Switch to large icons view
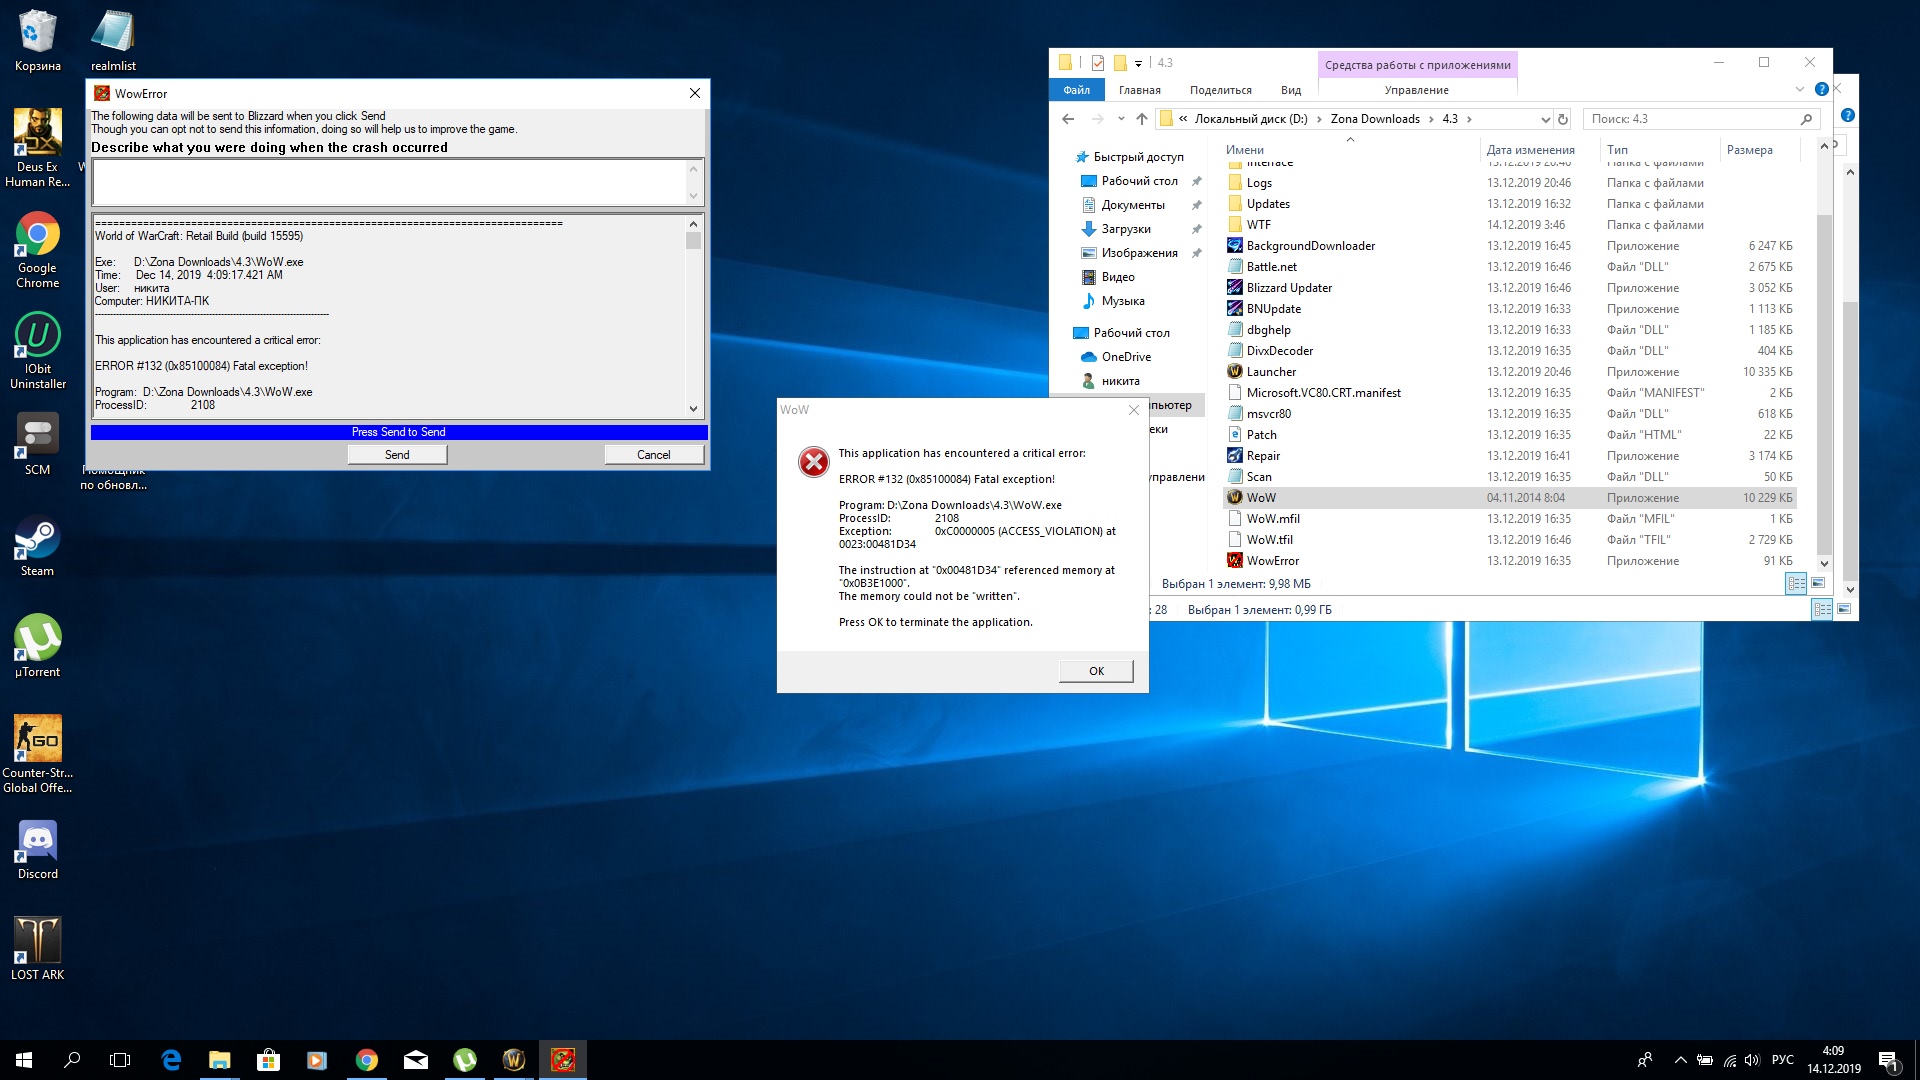Image resolution: width=1920 pixels, height=1080 pixels. click(1818, 583)
